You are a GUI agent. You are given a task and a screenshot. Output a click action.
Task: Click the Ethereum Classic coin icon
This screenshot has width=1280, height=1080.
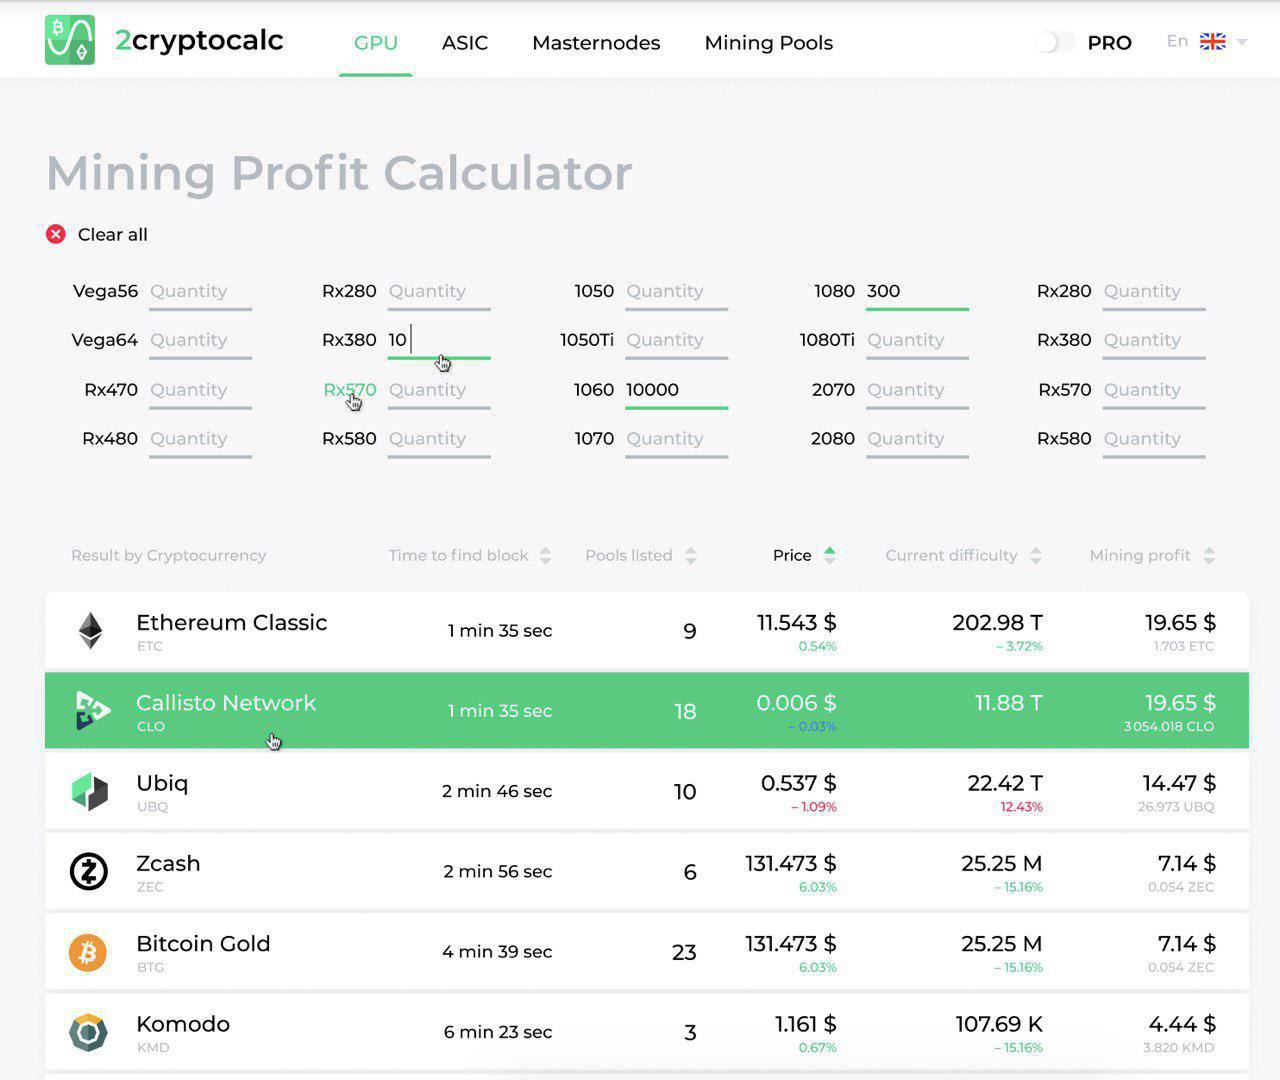tap(90, 631)
